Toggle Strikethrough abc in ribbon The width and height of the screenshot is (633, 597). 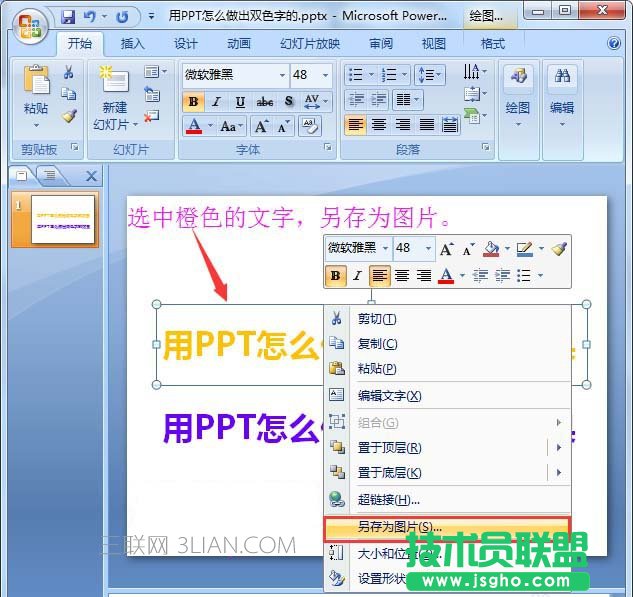(x=265, y=101)
